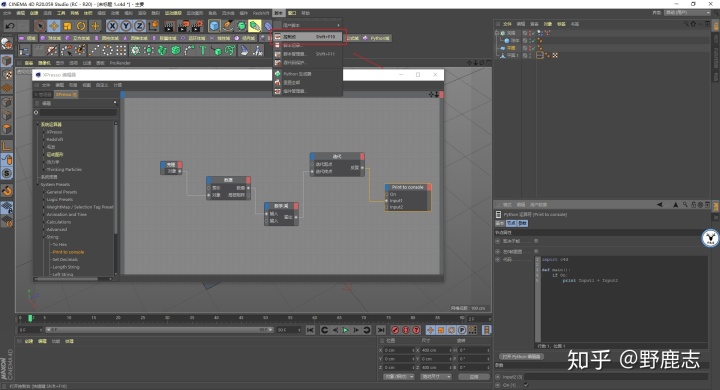
Task: Toggle Z axis lock
Action: pyautogui.click(x=140, y=26)
